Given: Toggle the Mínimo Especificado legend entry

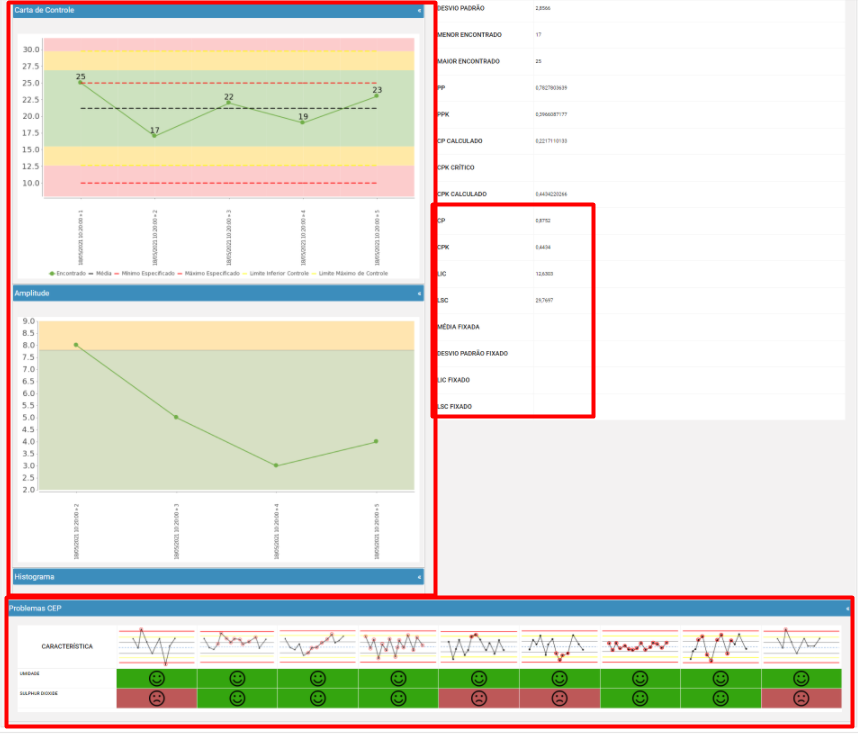Looking at the screenshot, I should tap(145, 274).
